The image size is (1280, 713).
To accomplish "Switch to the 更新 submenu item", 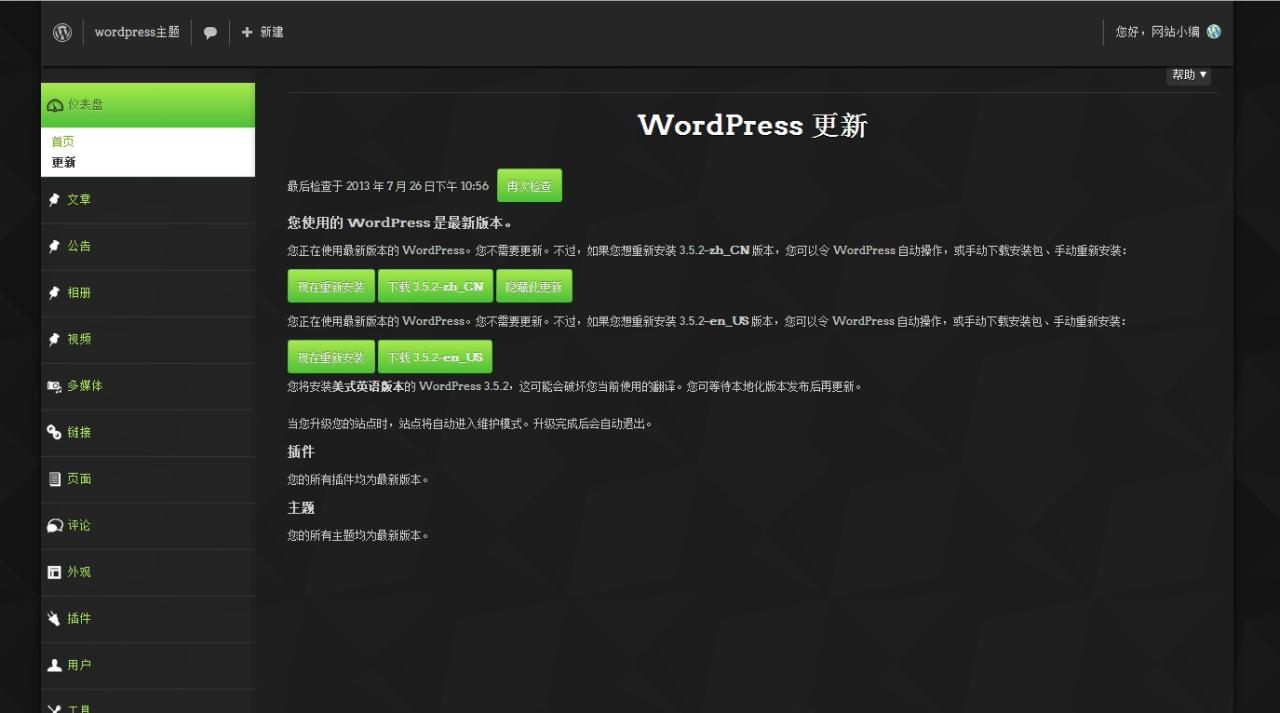I will (62, 161).
